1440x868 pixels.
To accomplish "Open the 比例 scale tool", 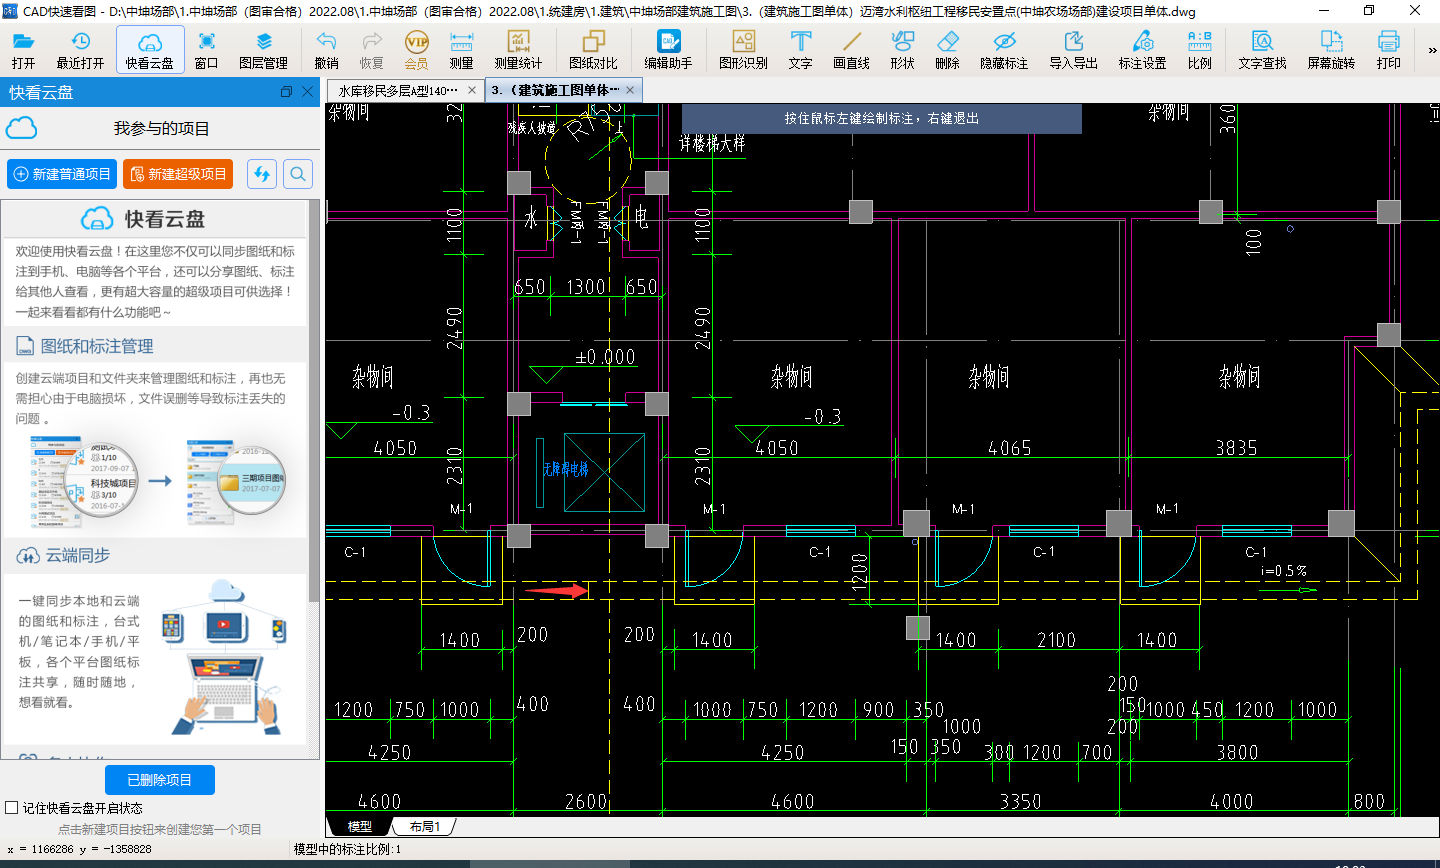I will (1199, 49).
